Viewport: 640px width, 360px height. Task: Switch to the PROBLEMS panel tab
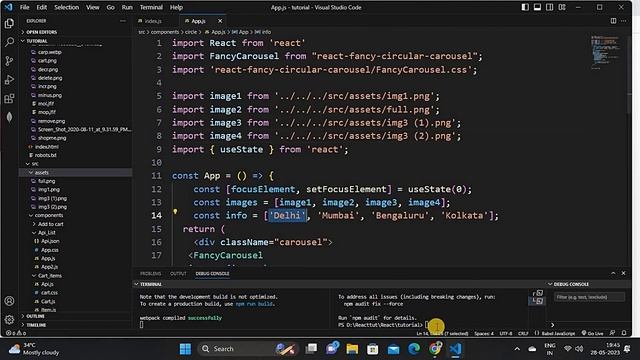click(150, 273)
